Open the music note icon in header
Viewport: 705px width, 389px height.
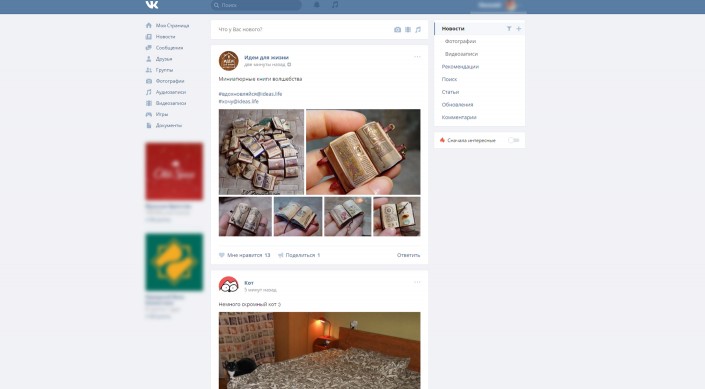pyautogui.click(x=335, y=5)
